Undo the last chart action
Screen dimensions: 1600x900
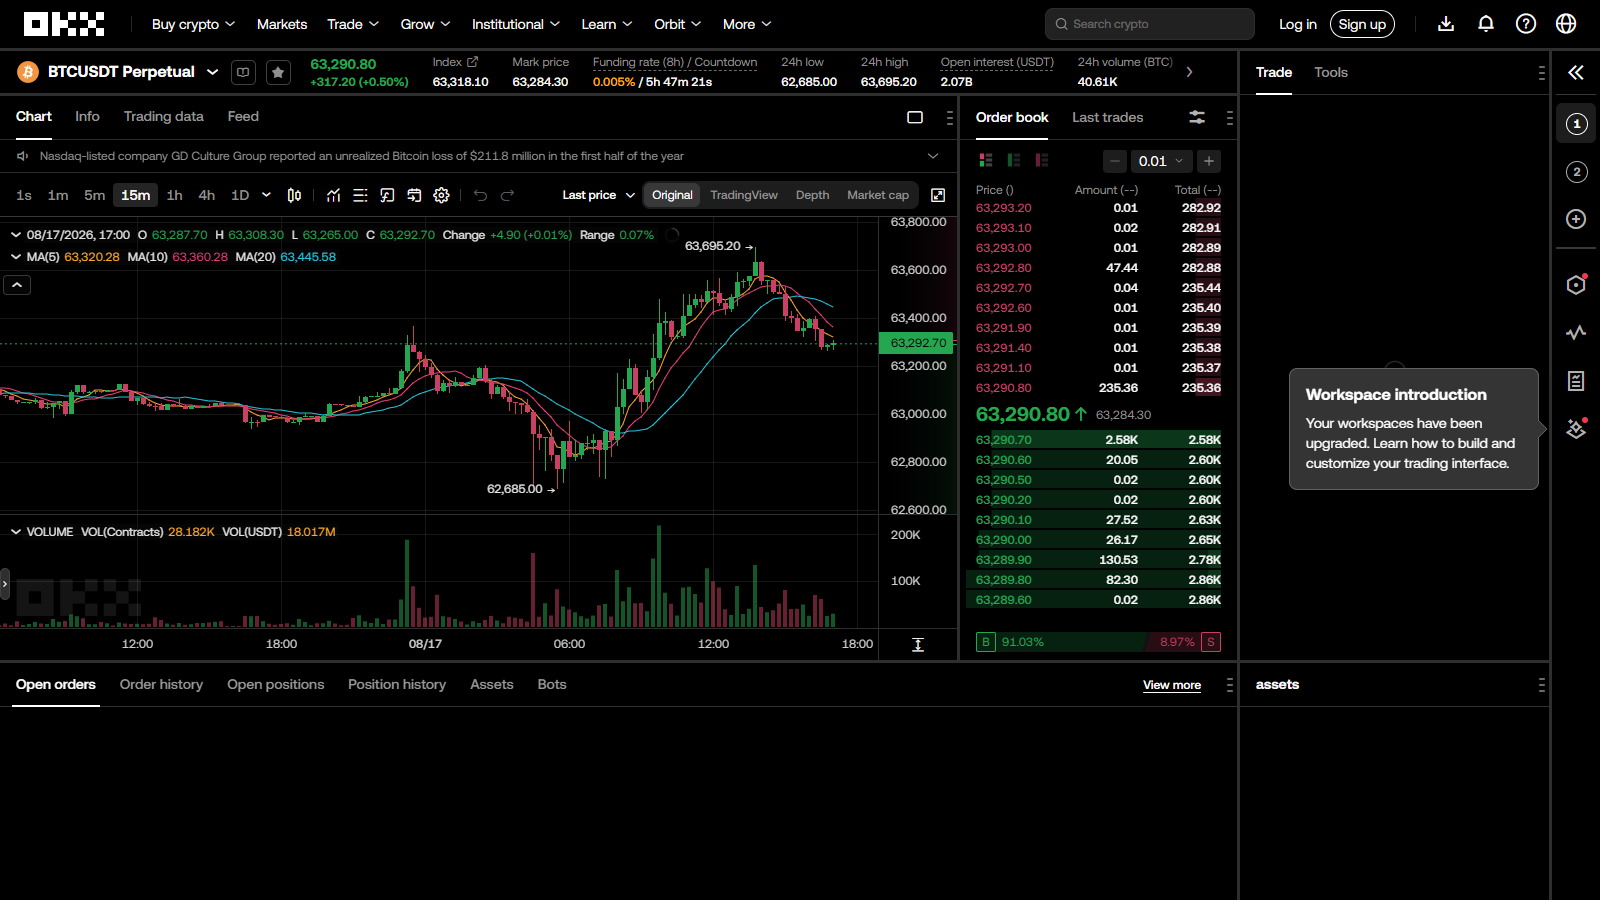tap(480, 195)
